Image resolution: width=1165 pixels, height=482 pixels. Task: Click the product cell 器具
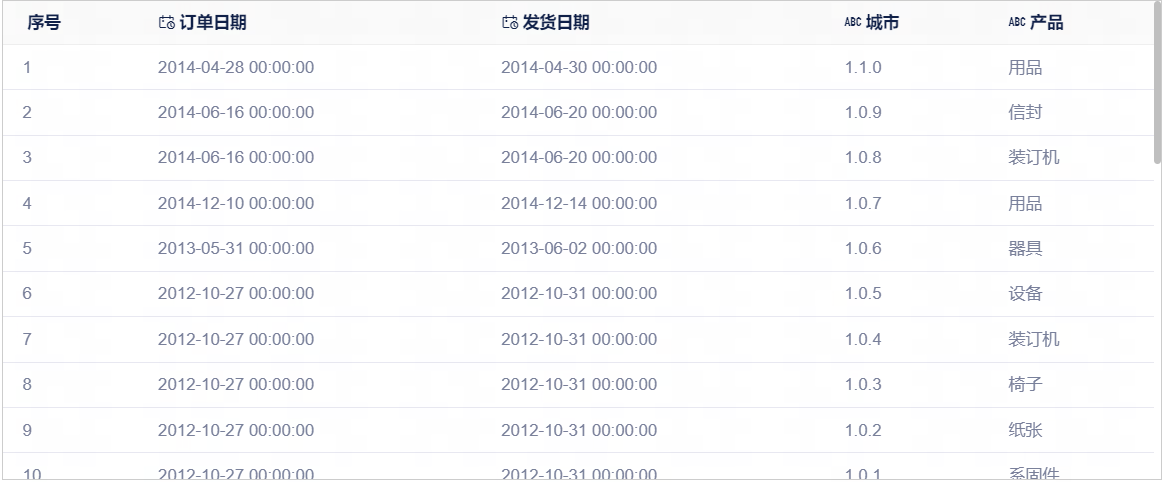click(1025, 249)
